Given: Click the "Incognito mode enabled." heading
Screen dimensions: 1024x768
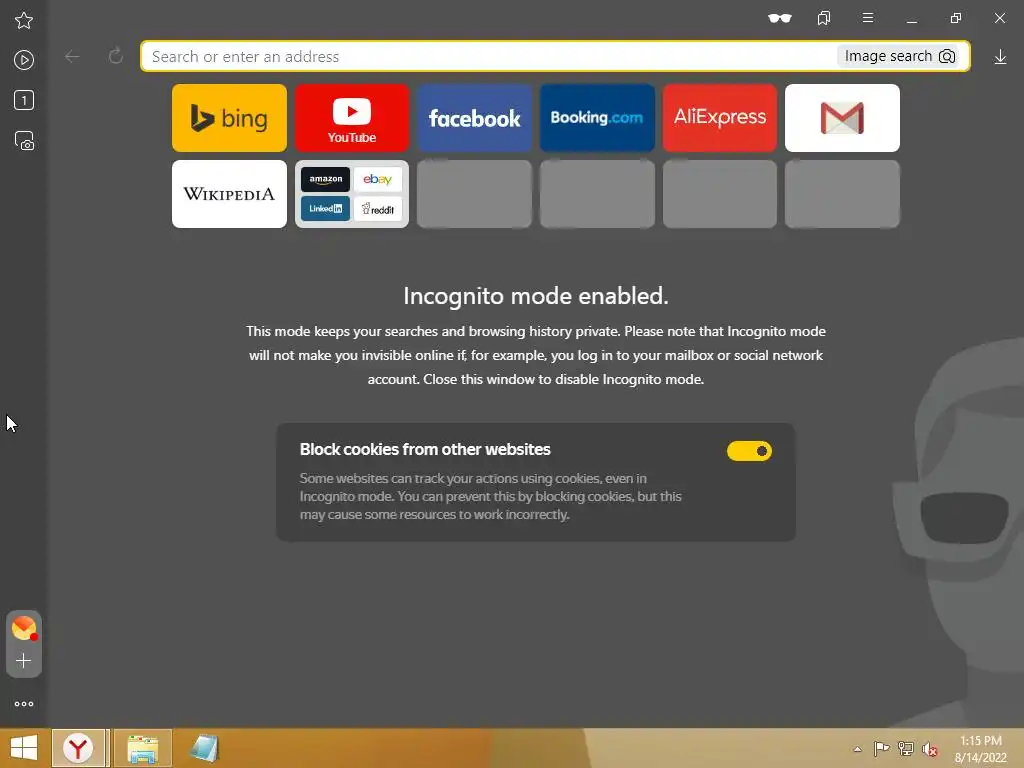Looking at the screenshot, I should click(x=536, y=296).
